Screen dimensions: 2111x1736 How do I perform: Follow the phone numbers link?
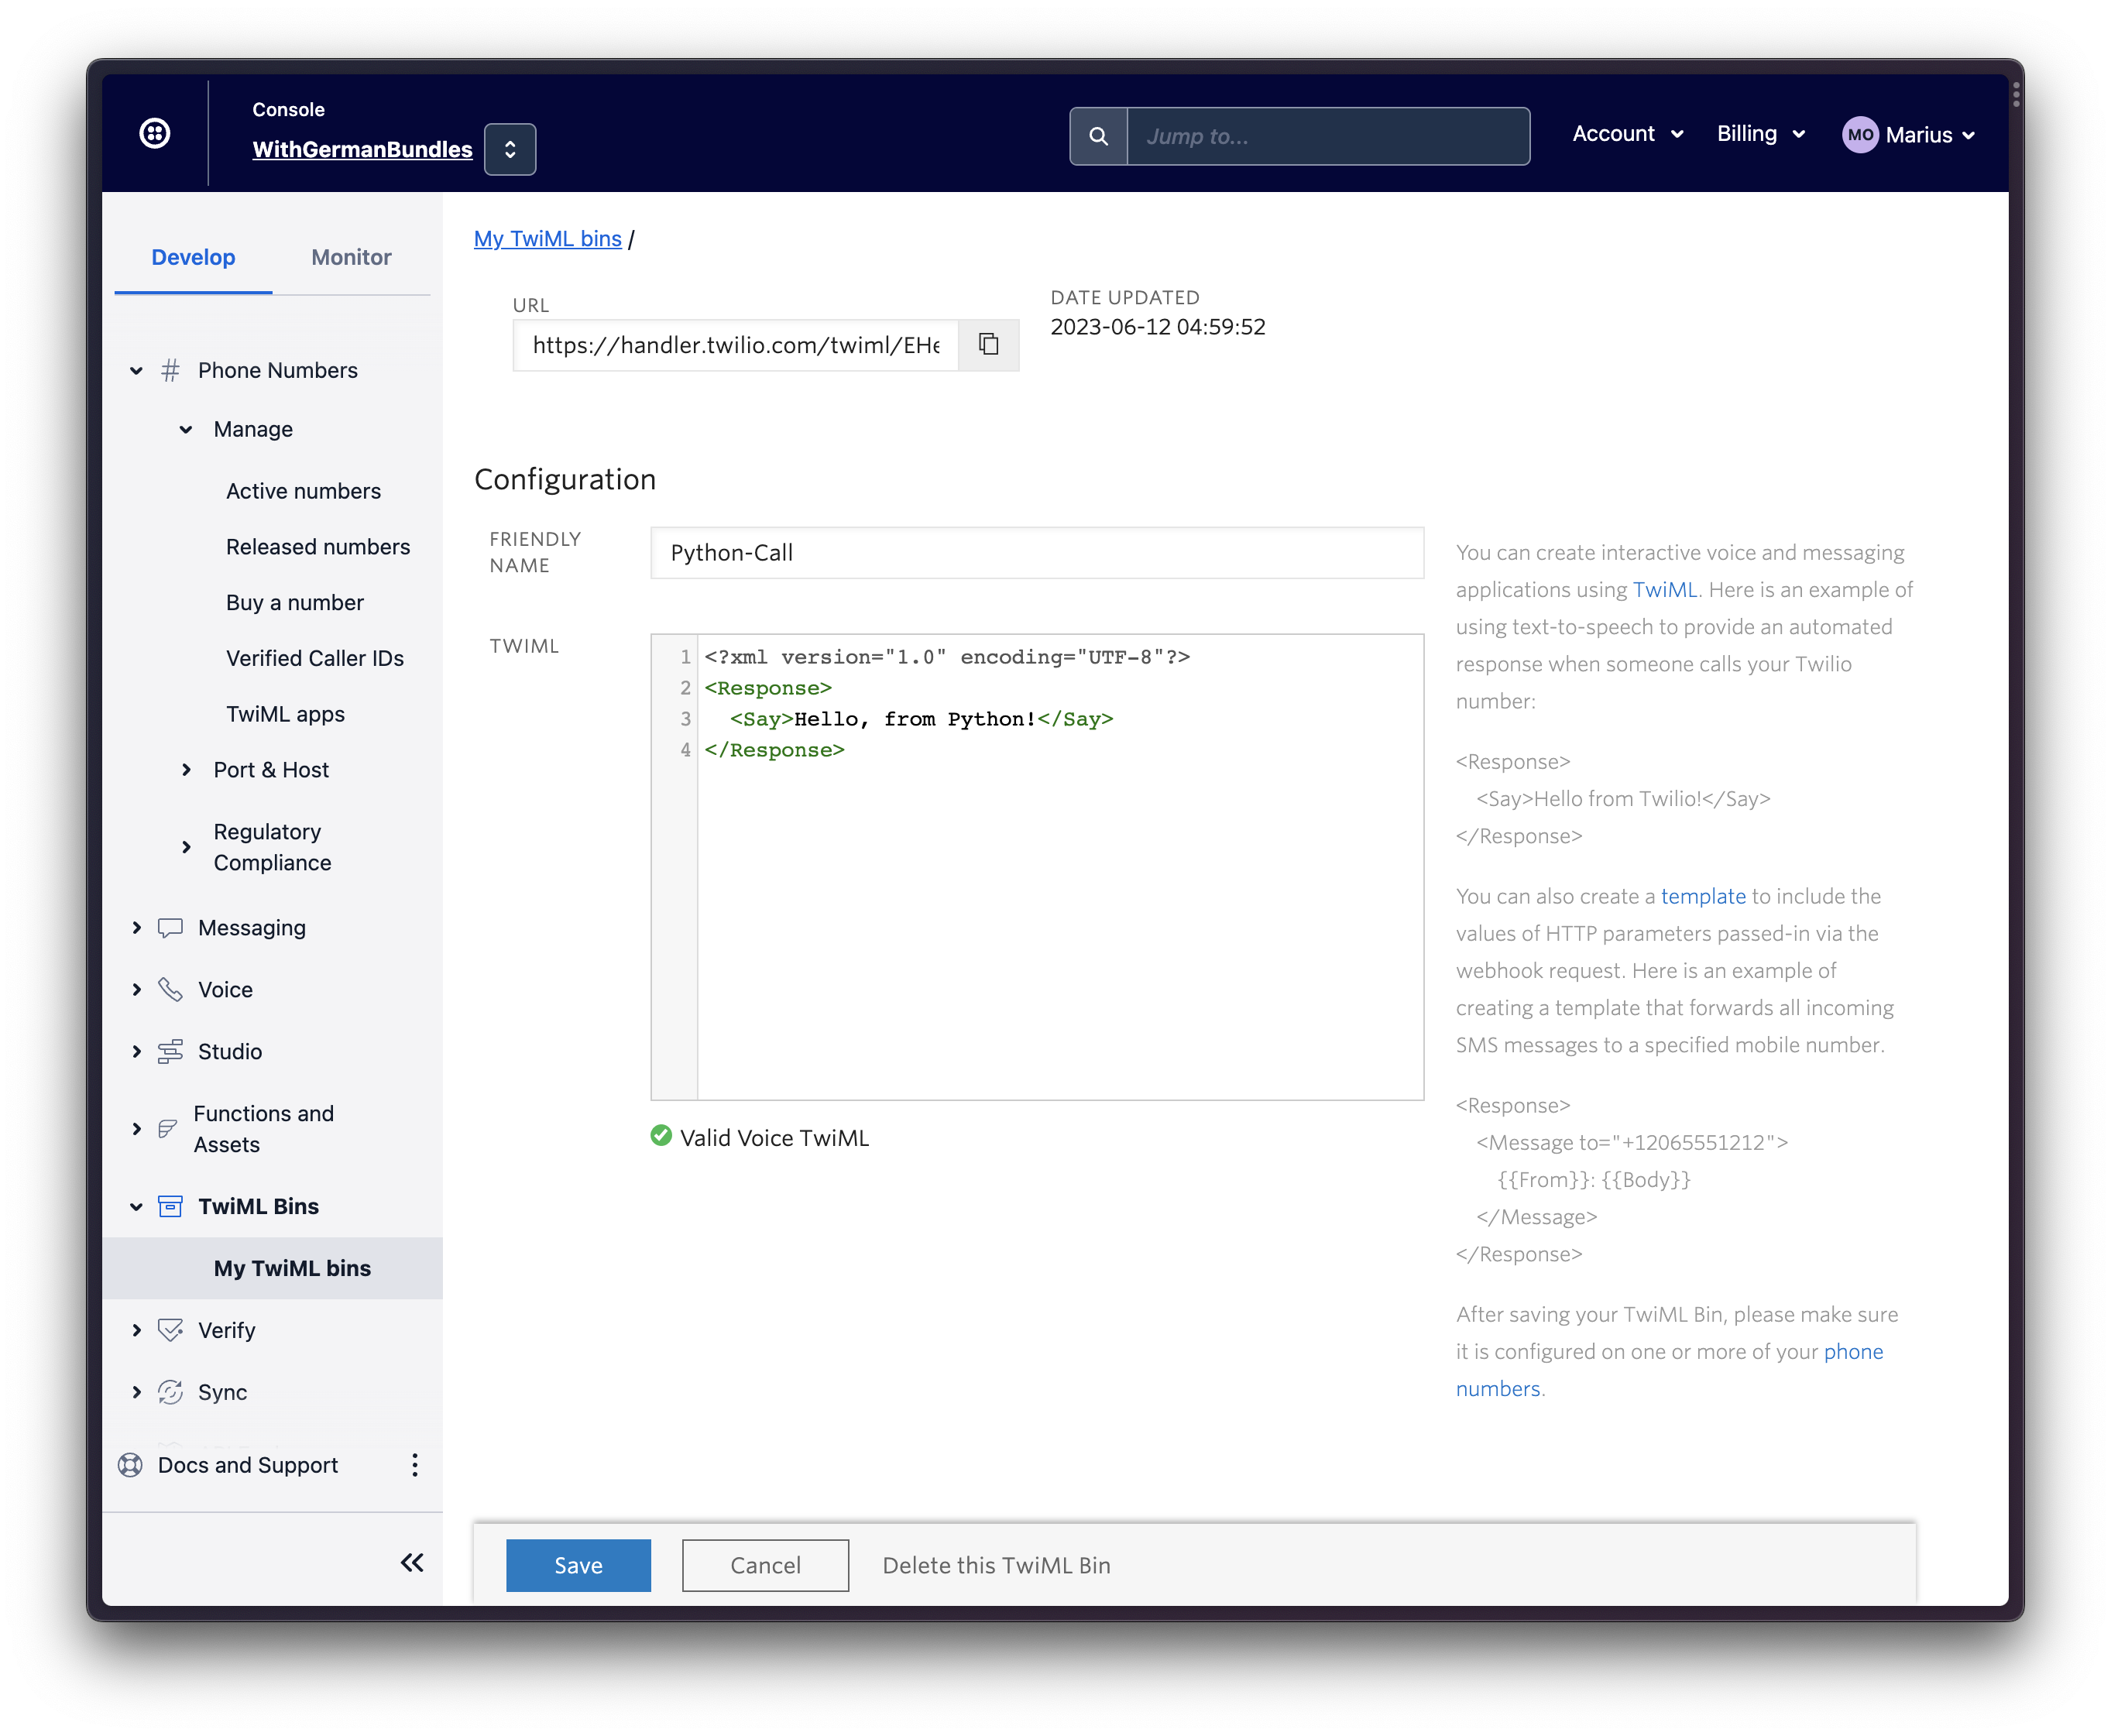(1853, 1352)
